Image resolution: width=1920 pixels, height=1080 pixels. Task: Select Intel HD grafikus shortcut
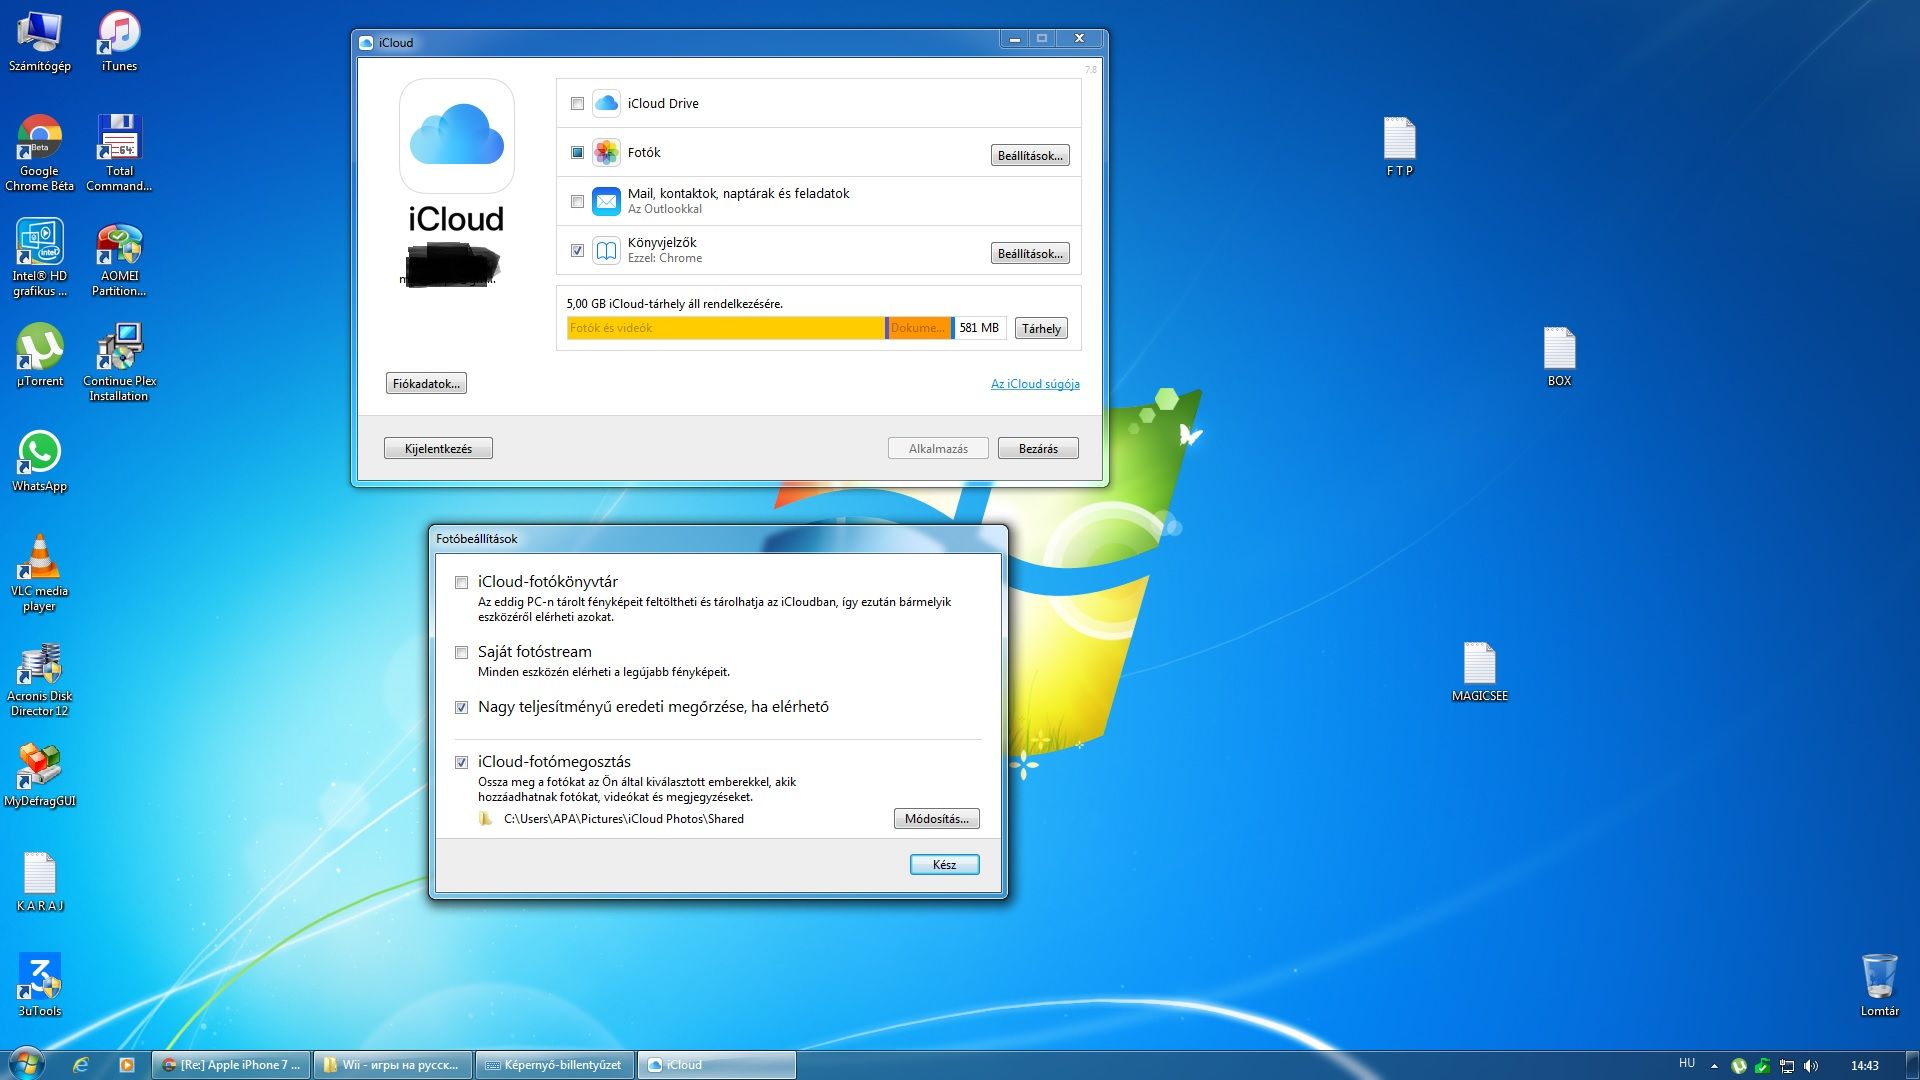[39, 257]
